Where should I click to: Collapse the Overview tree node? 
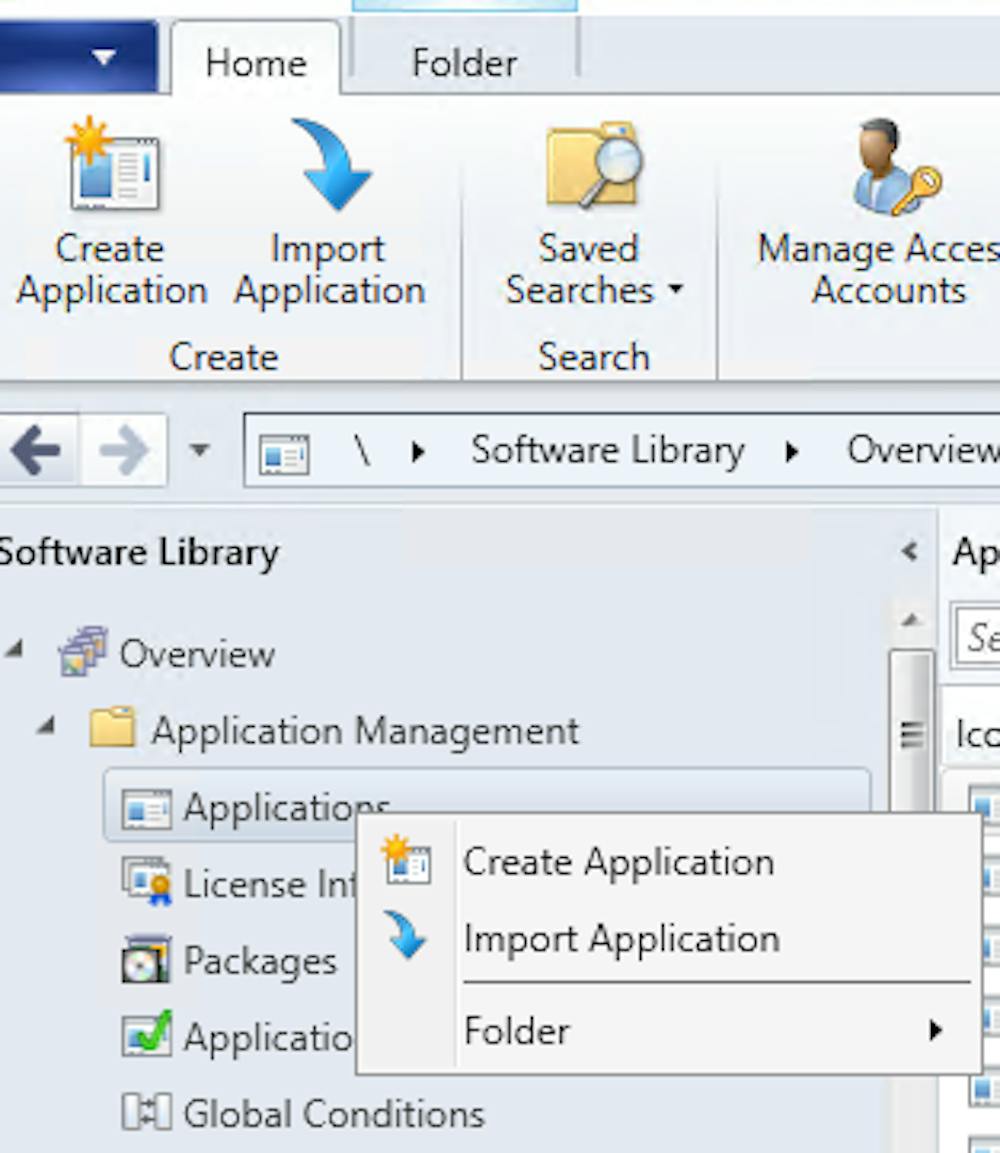[16, 652]
